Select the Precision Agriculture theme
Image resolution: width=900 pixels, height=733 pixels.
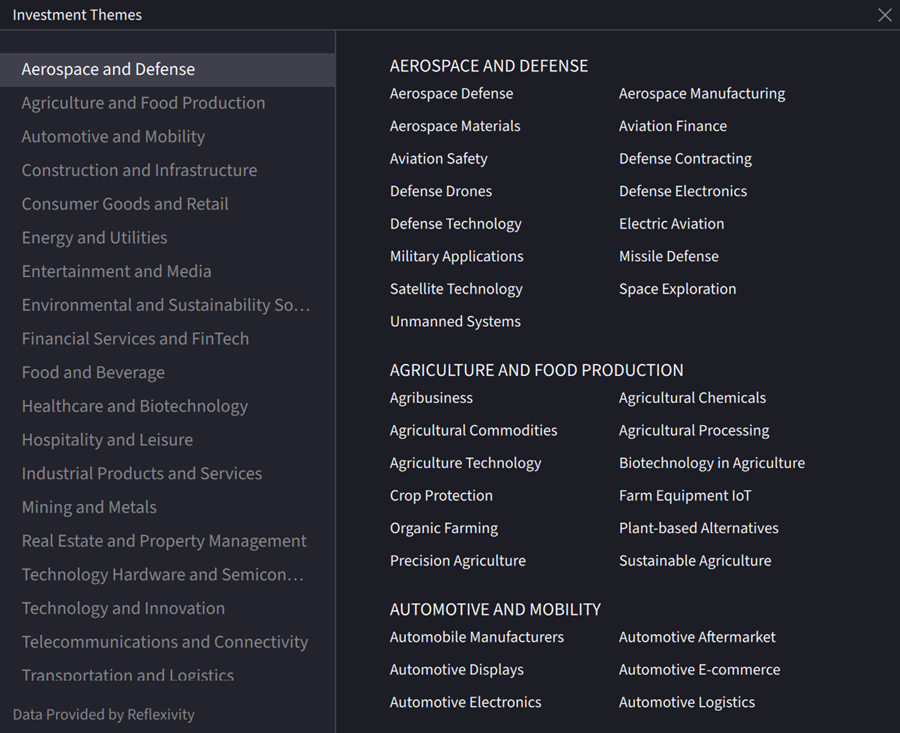point(457,561)
